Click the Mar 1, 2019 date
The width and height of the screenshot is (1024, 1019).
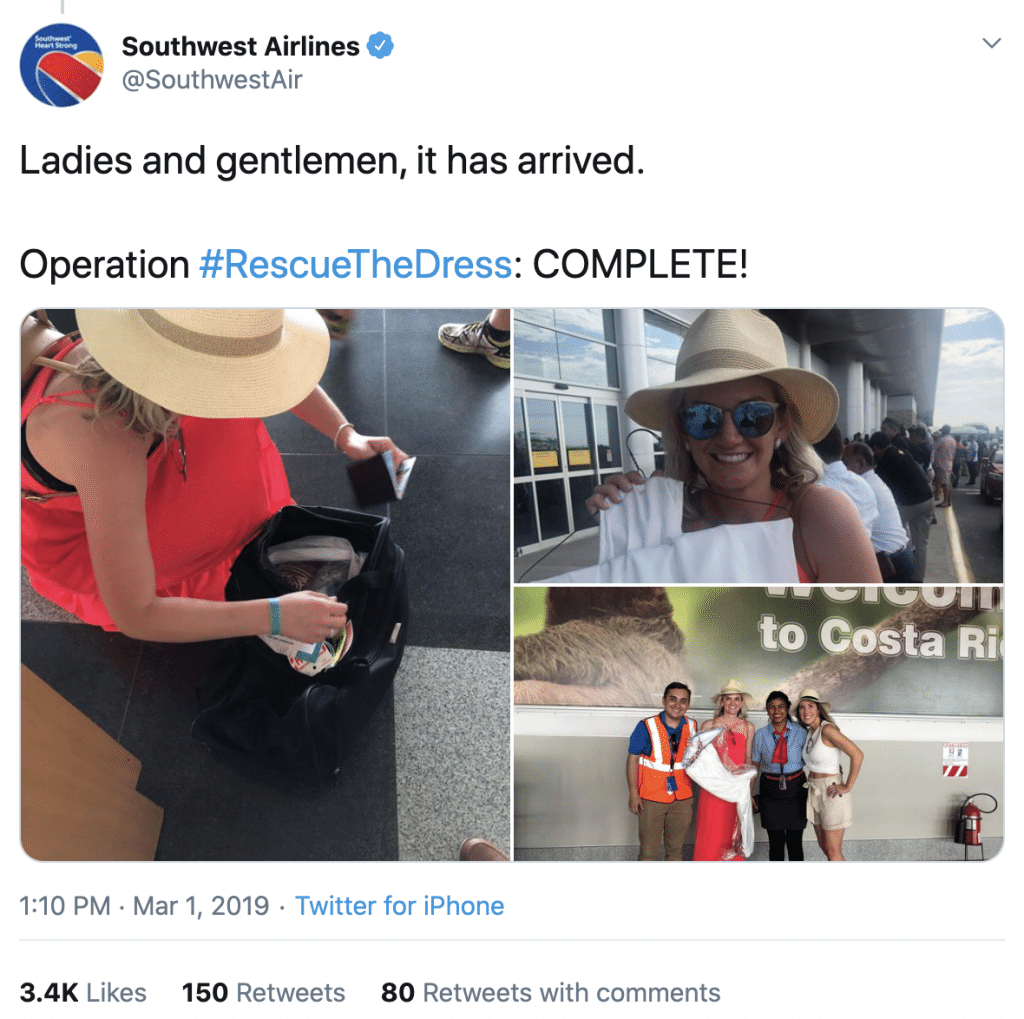(x=201, y=906)
